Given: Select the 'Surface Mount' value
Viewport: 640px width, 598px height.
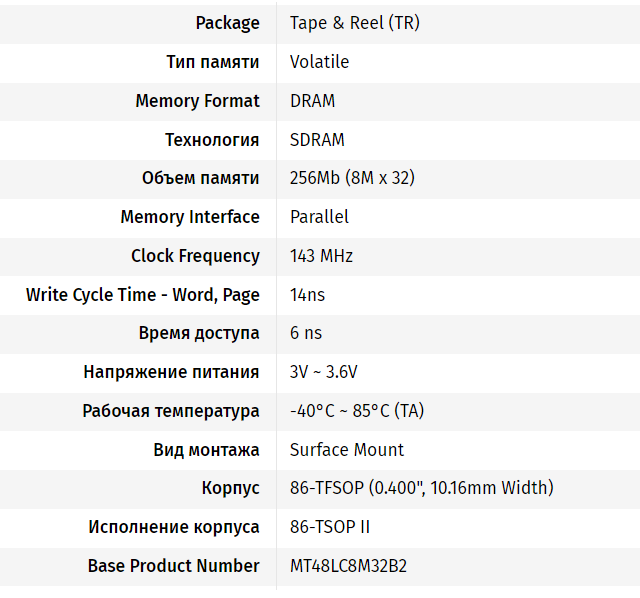Looking at the screenshot, I should tap(347, 450).
